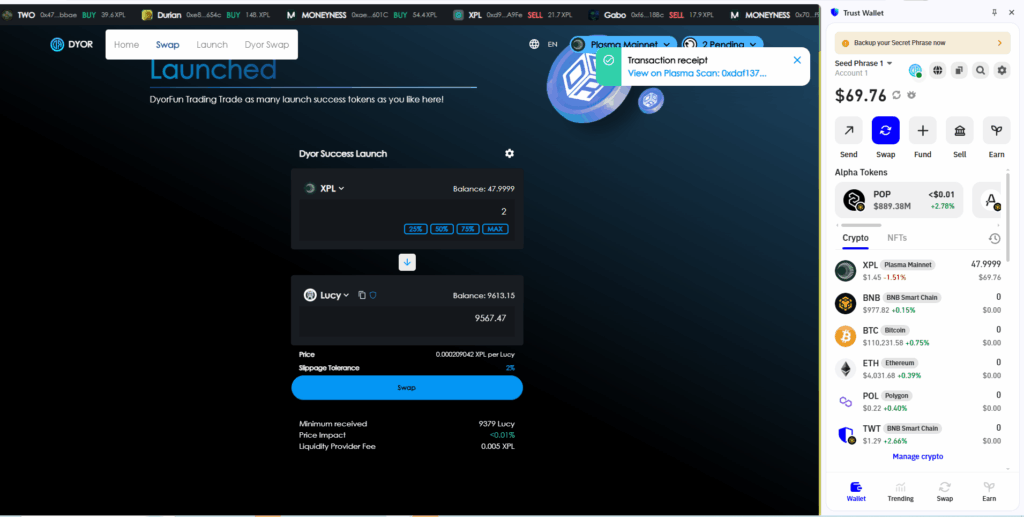
Task: Open View on Plasma Scan link
Action: click(697, 73)
